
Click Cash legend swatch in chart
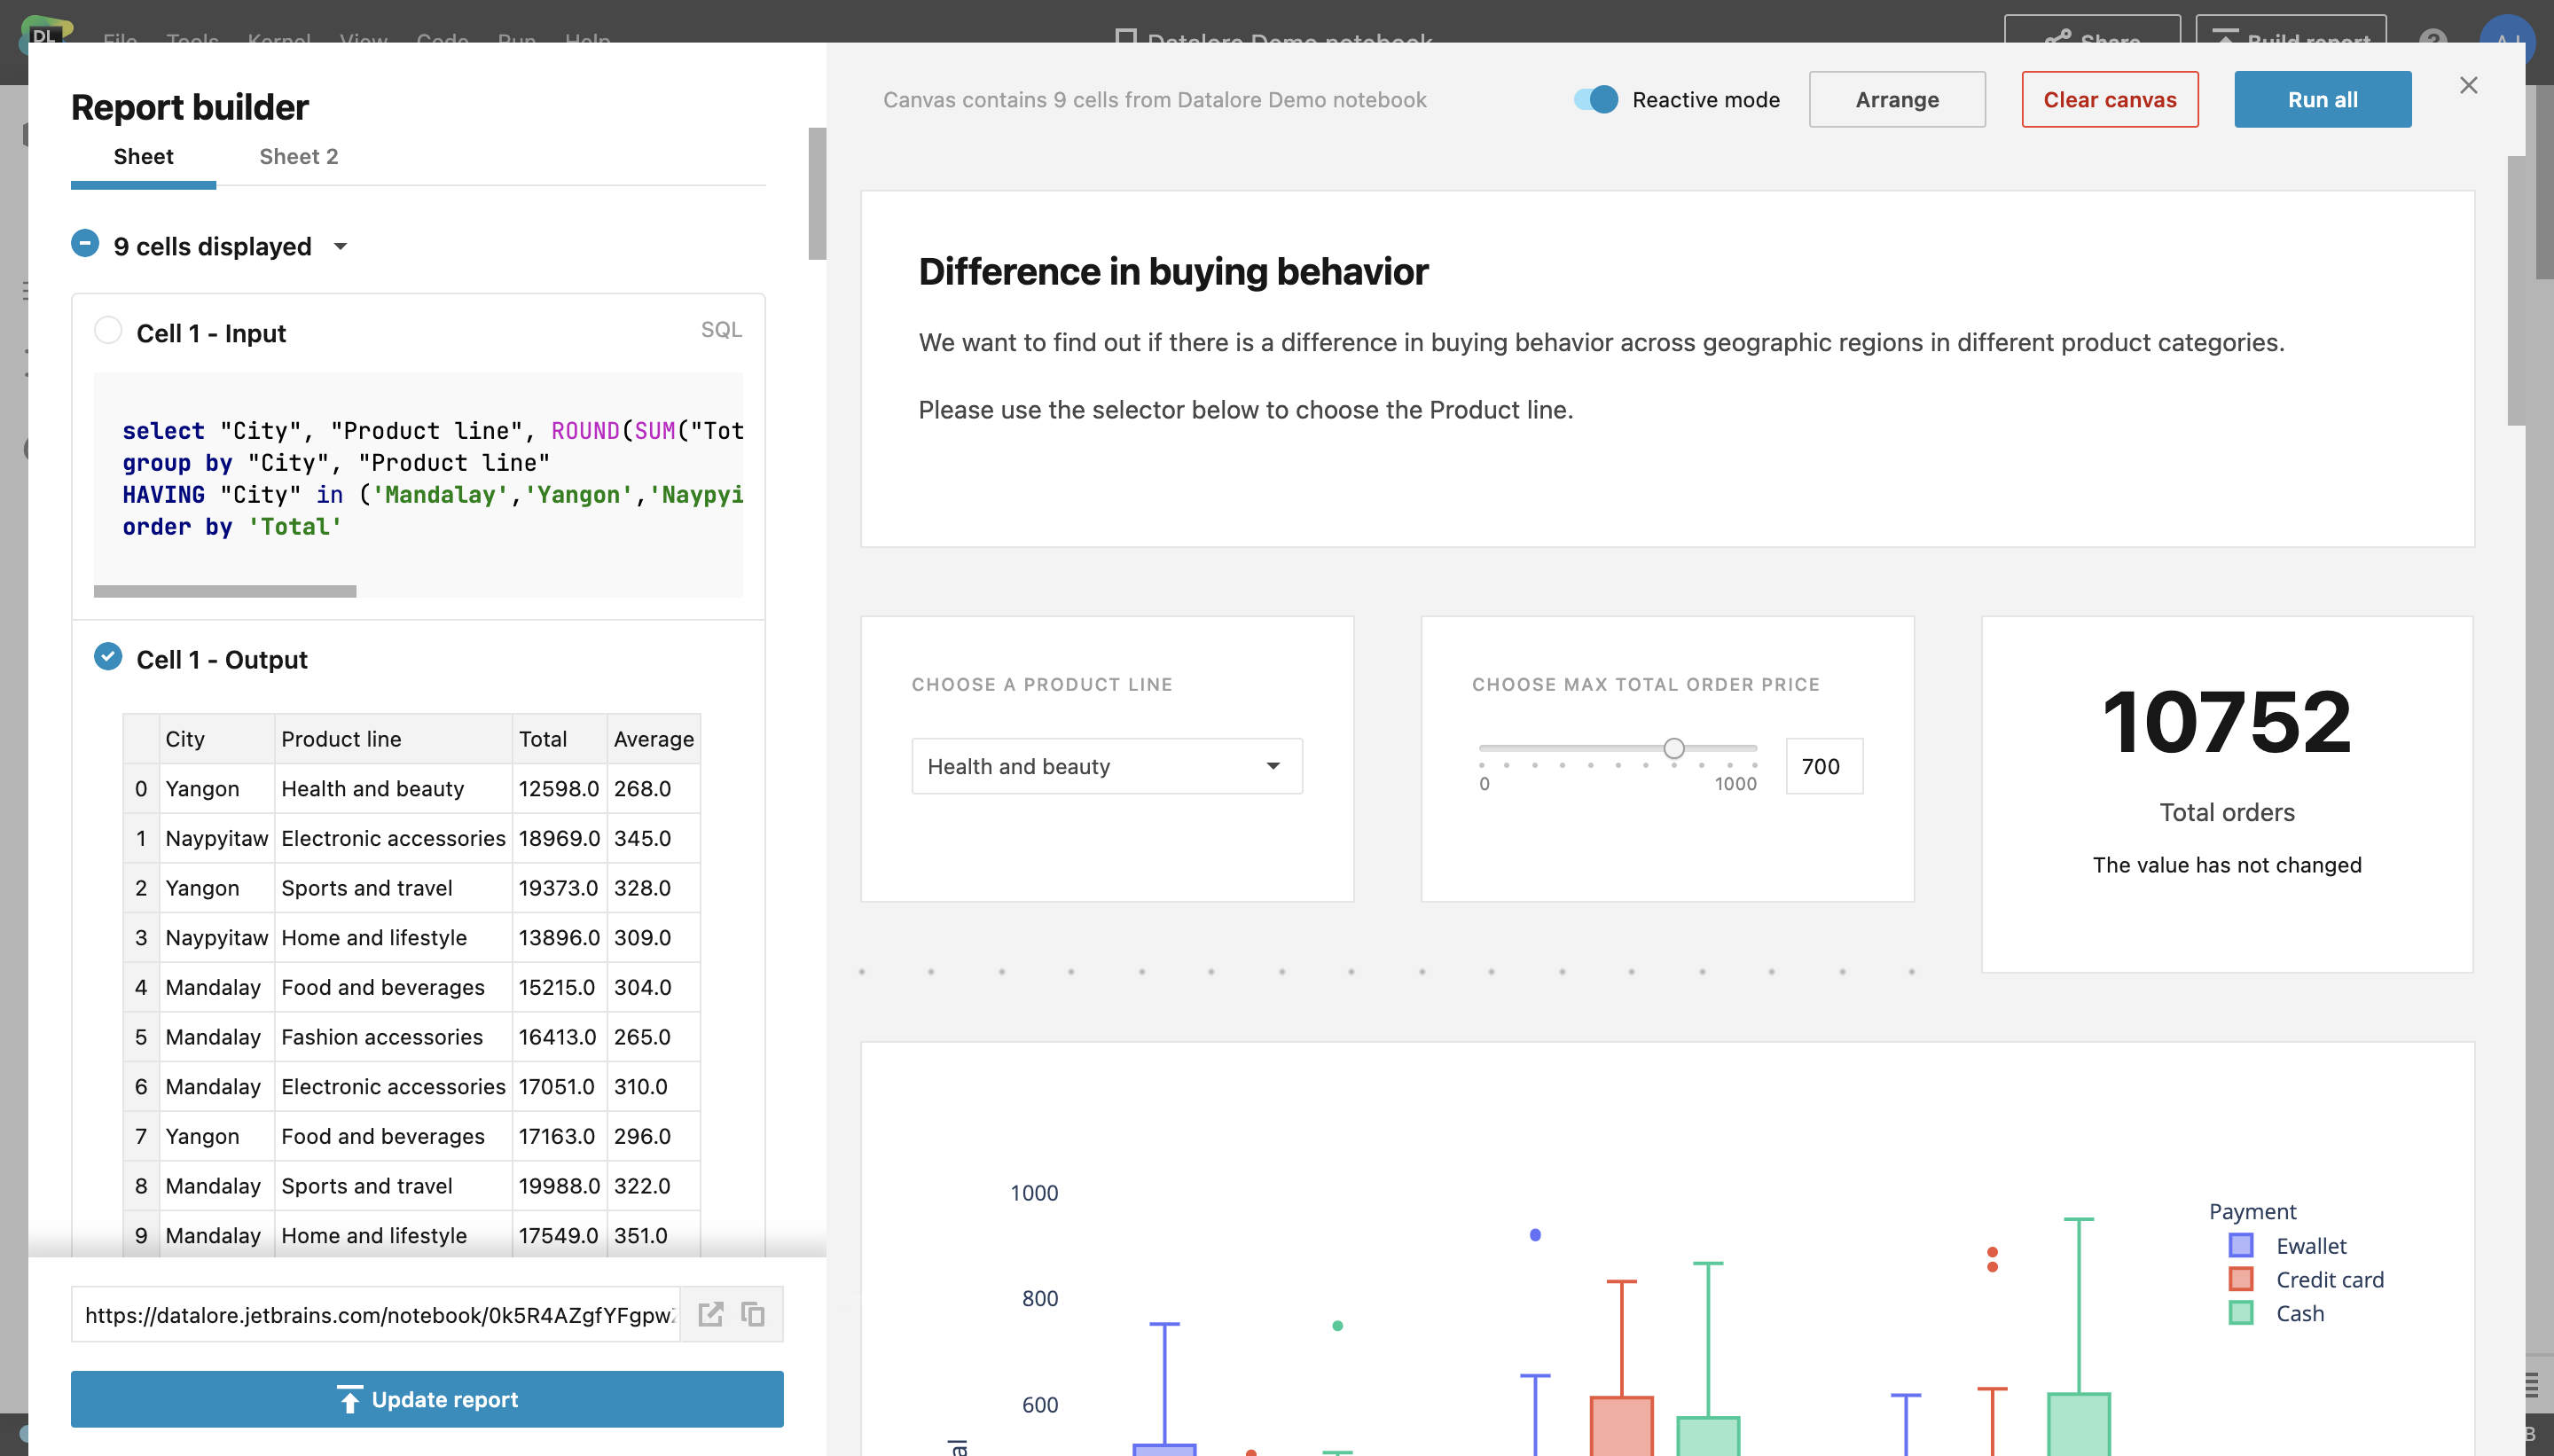2240,1313
